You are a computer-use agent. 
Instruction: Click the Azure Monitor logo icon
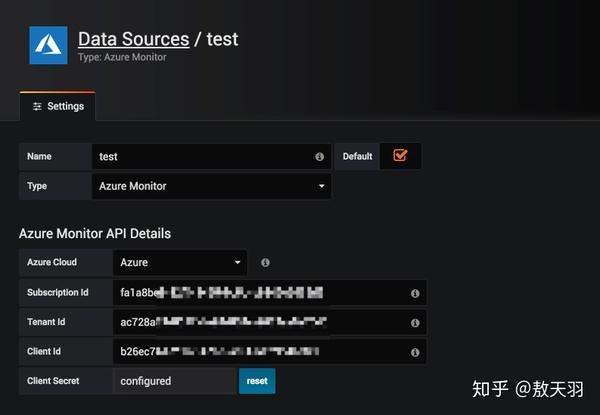[x=48, y=46]
